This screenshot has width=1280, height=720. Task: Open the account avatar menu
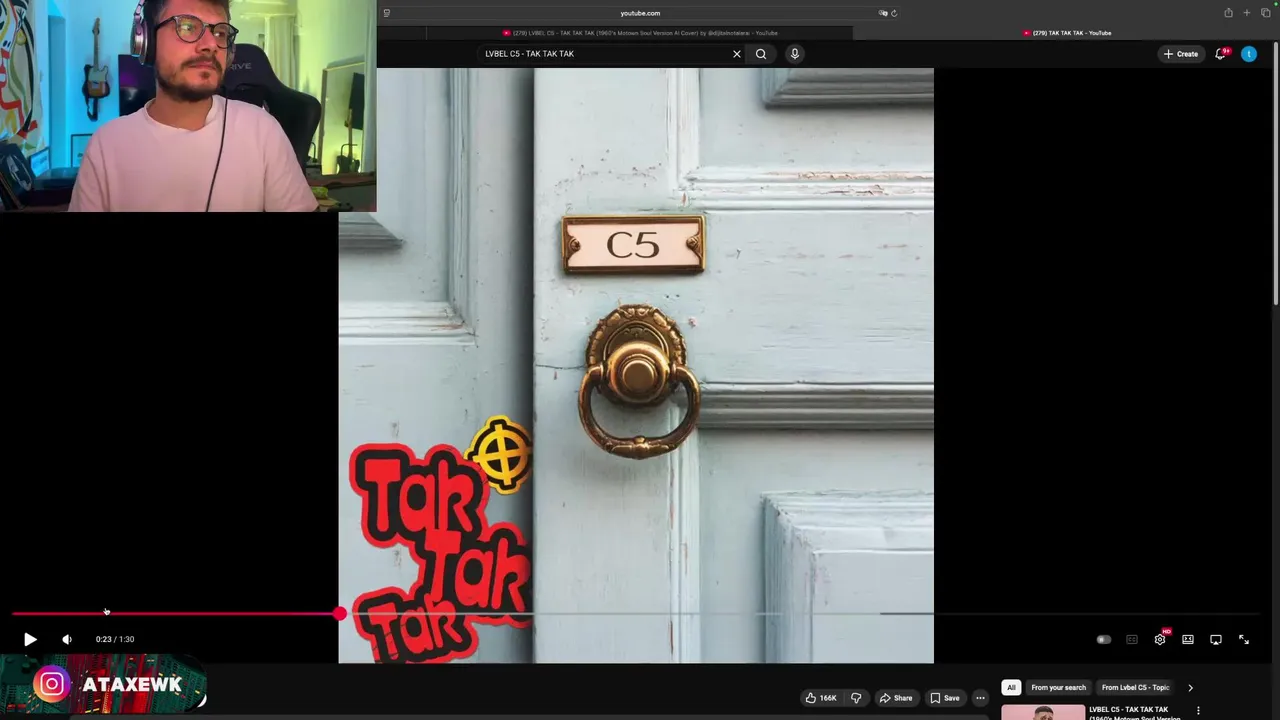(1249, 54)
